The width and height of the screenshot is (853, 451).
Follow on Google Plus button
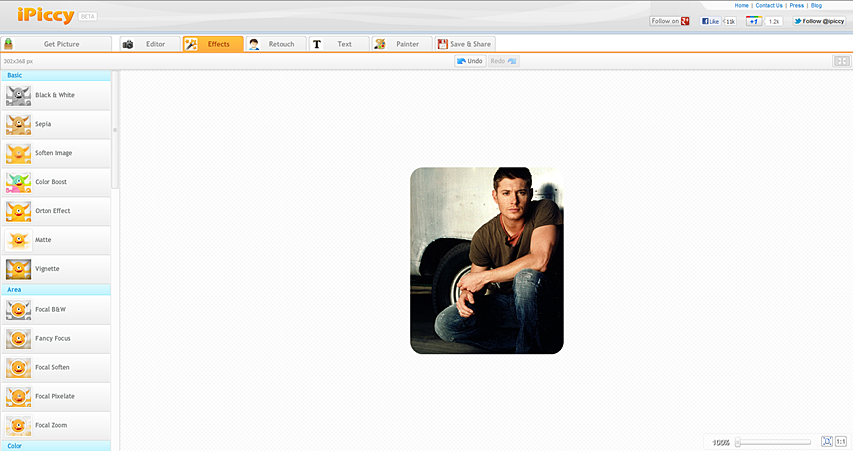[x=670, y=21]
